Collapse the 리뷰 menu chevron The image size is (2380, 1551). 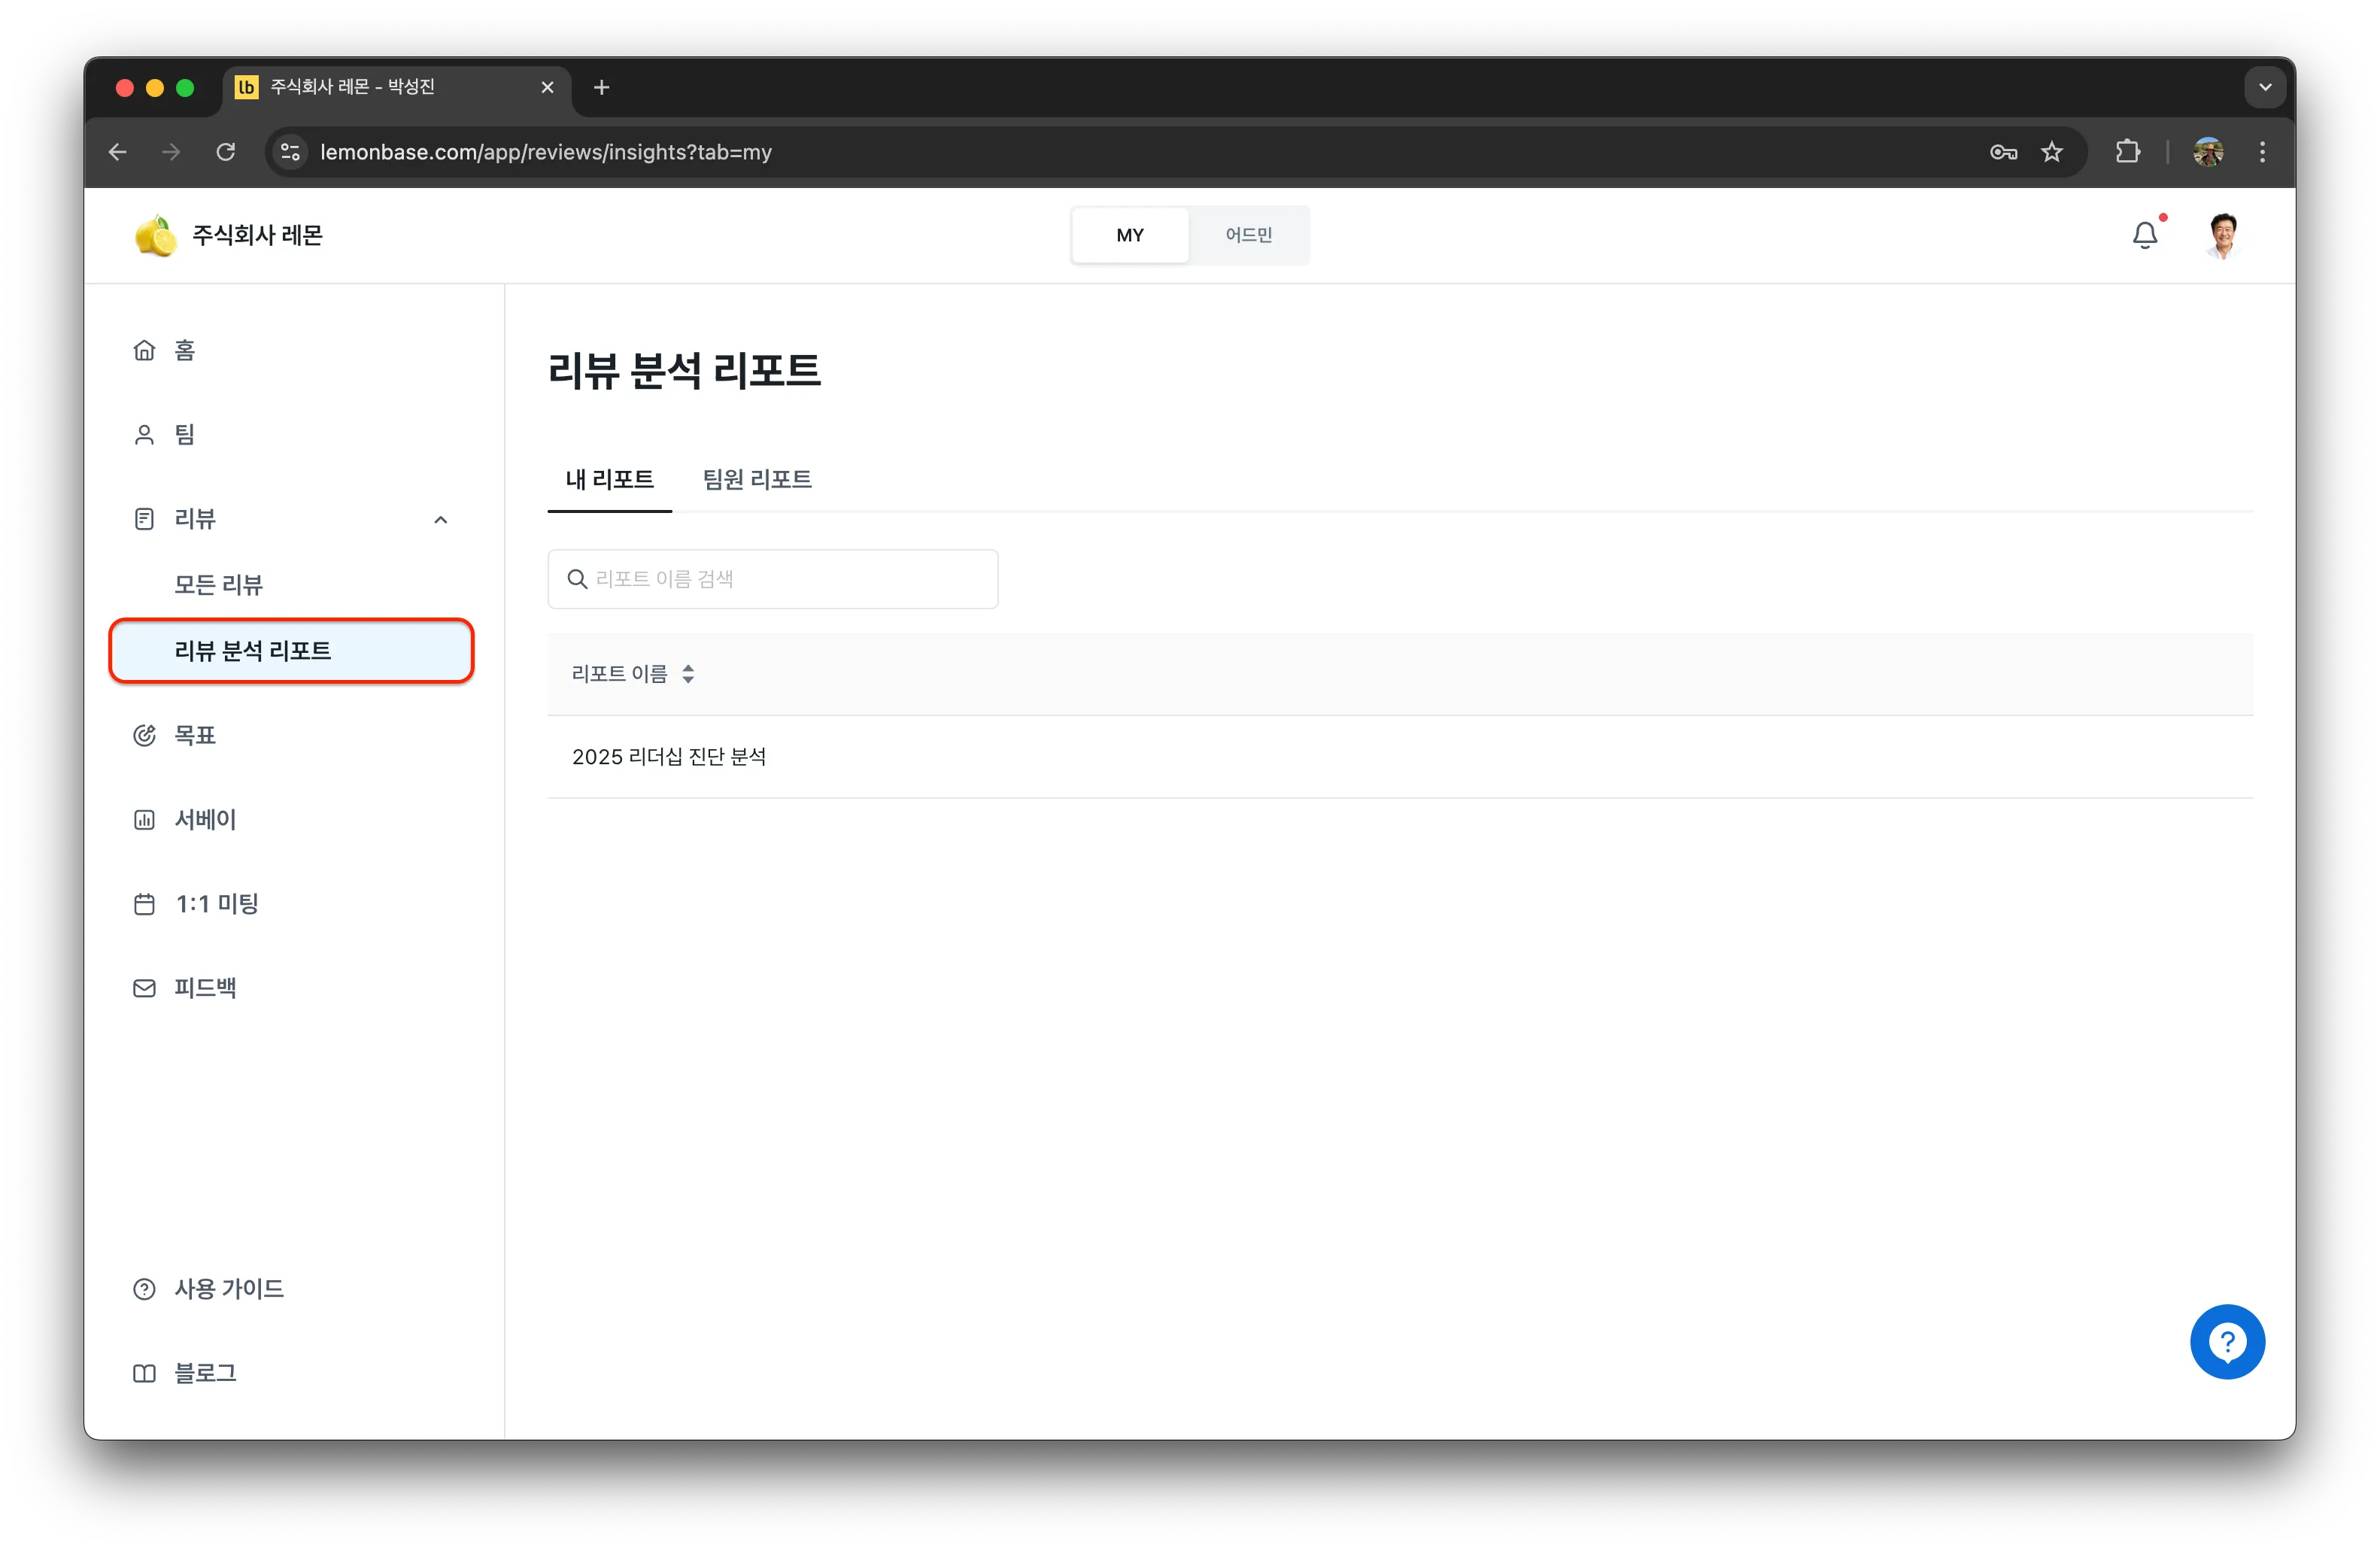click(440, 519)
